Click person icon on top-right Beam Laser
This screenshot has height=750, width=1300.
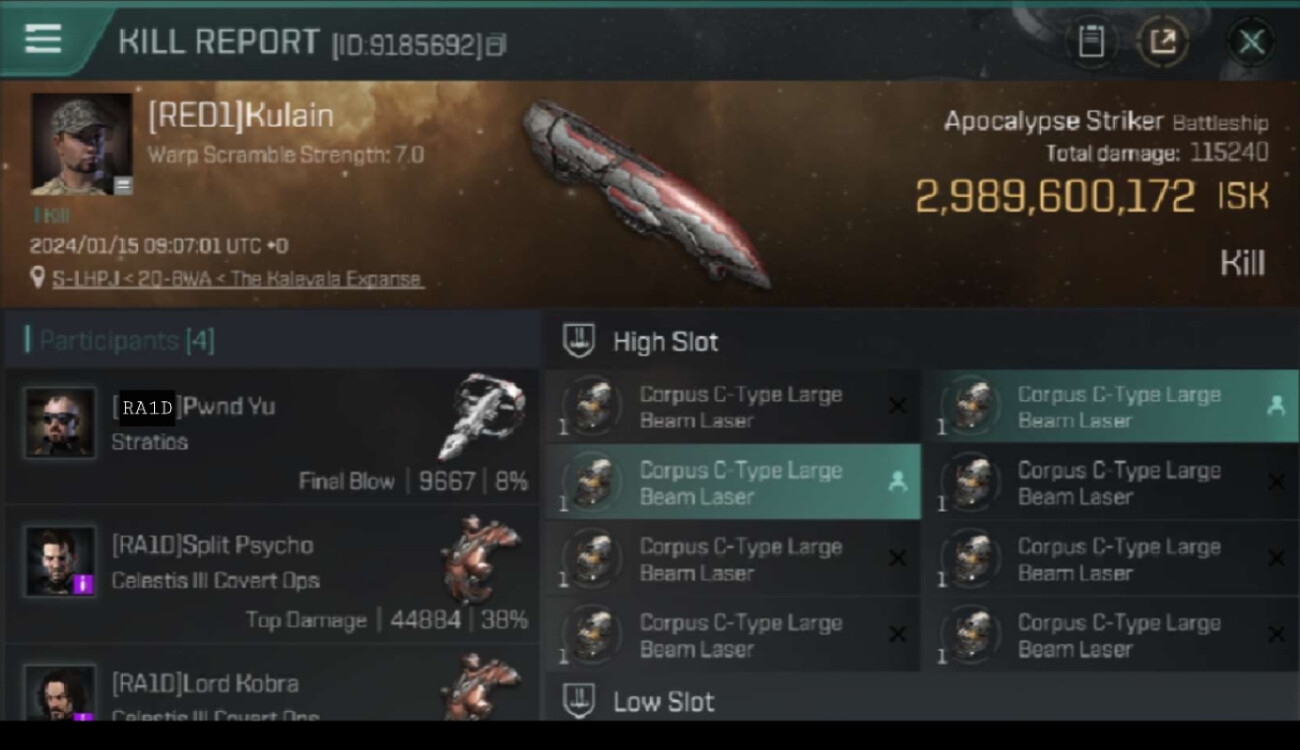click(1275, 405)
